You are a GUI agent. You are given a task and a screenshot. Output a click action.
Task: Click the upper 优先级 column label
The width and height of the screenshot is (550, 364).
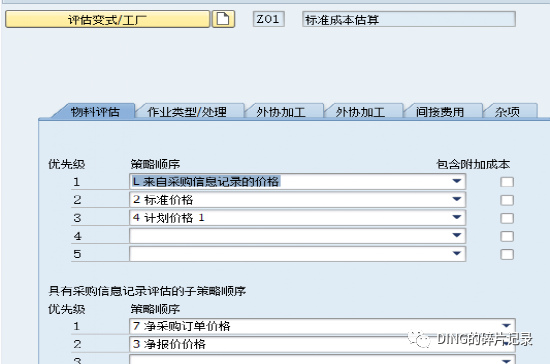tap(66, 164)
